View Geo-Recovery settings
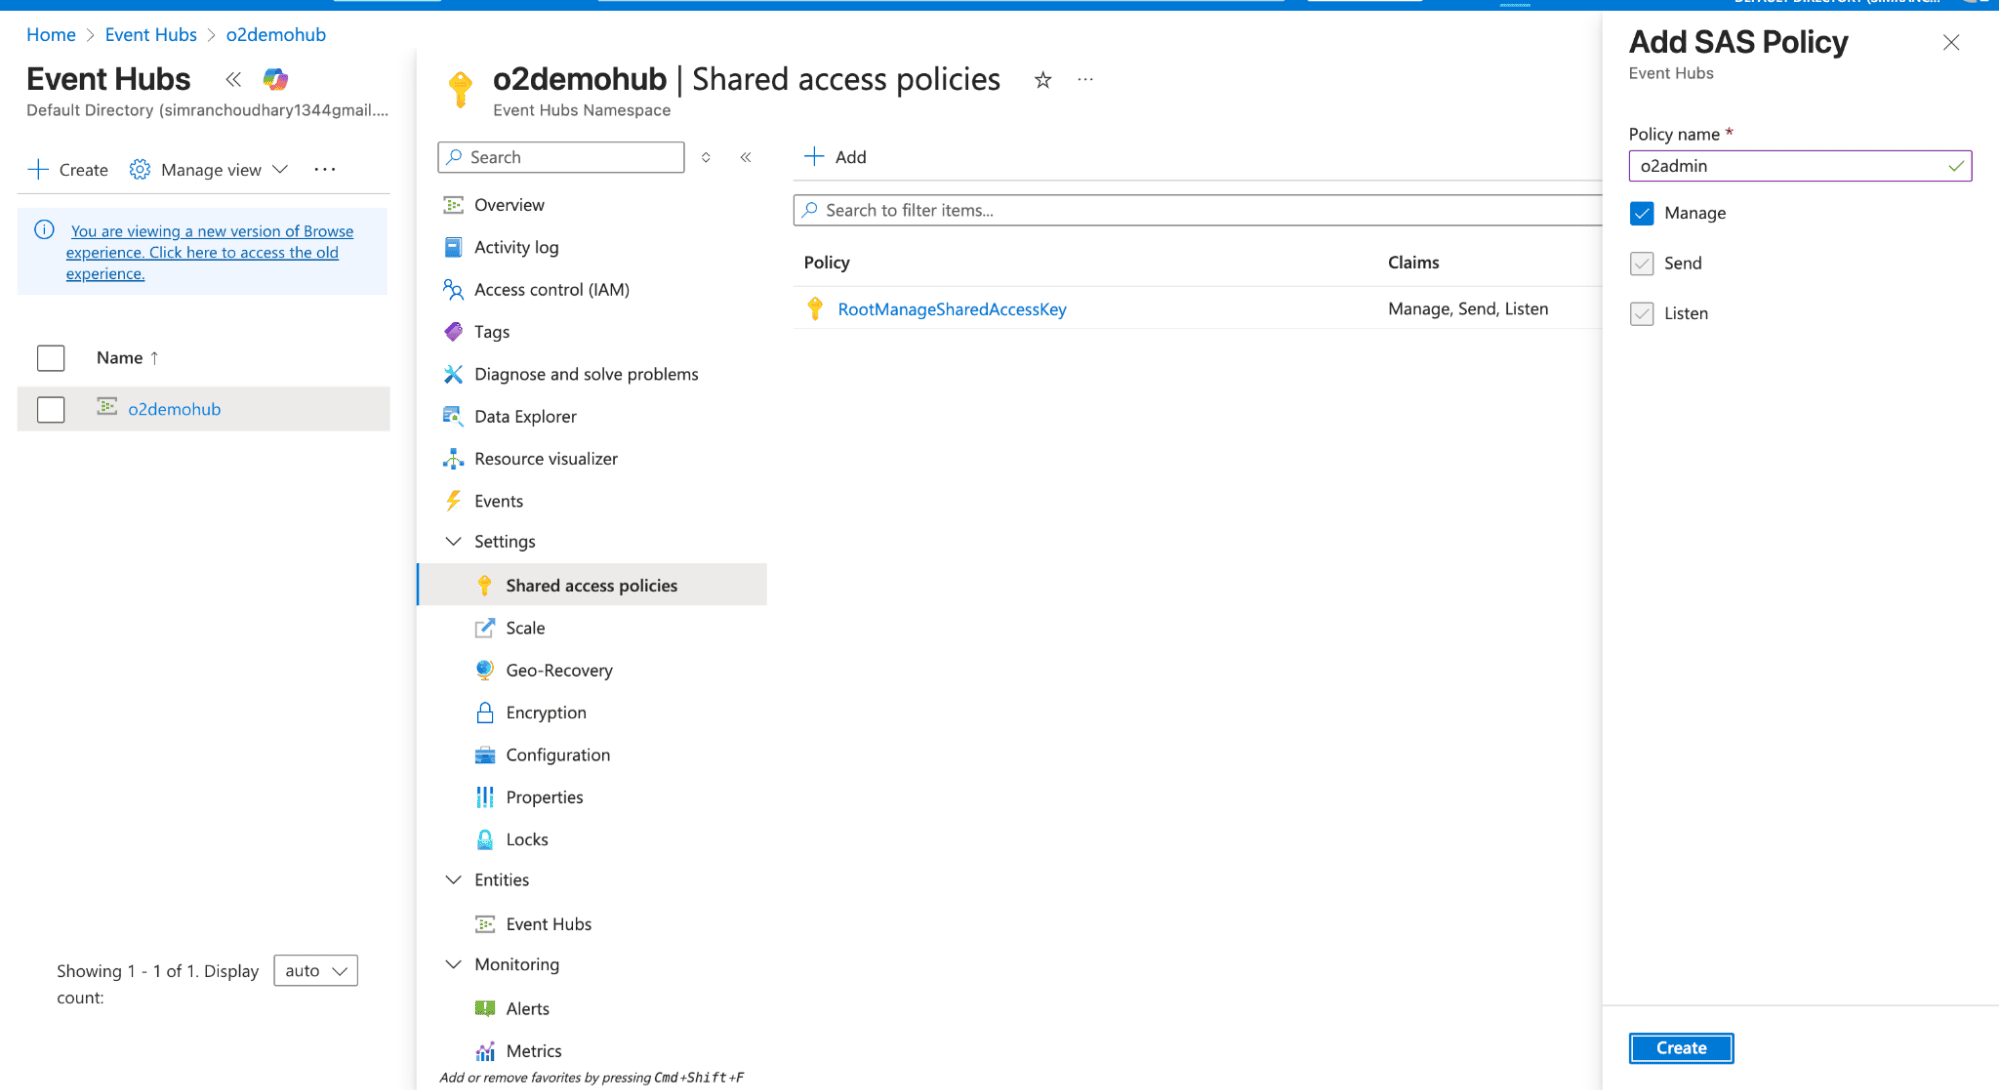Image resolution: width=1999 pixels, height=1091 pixels. pyautogui.click(x=559, y=670)
